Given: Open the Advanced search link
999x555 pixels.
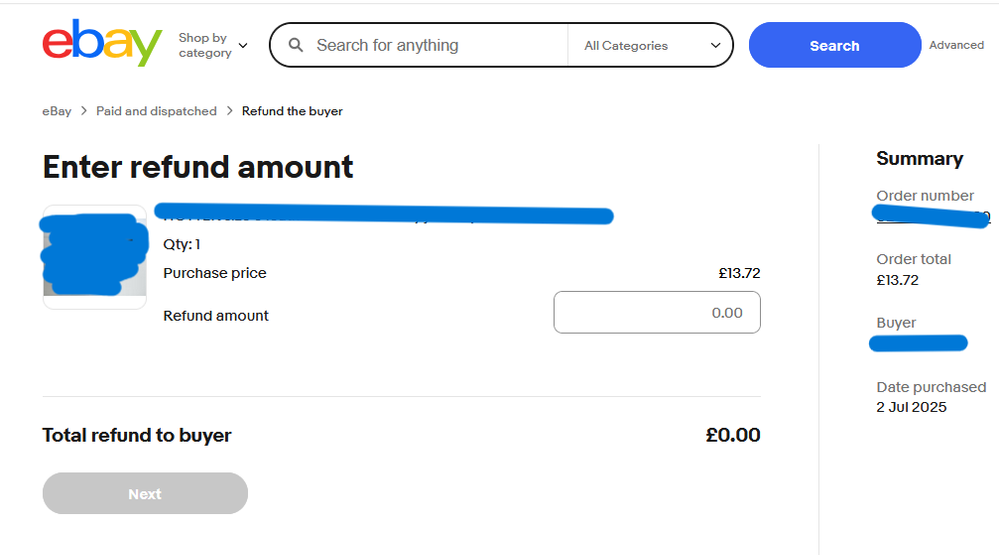Looking at the screenshot, I should 956,45.
